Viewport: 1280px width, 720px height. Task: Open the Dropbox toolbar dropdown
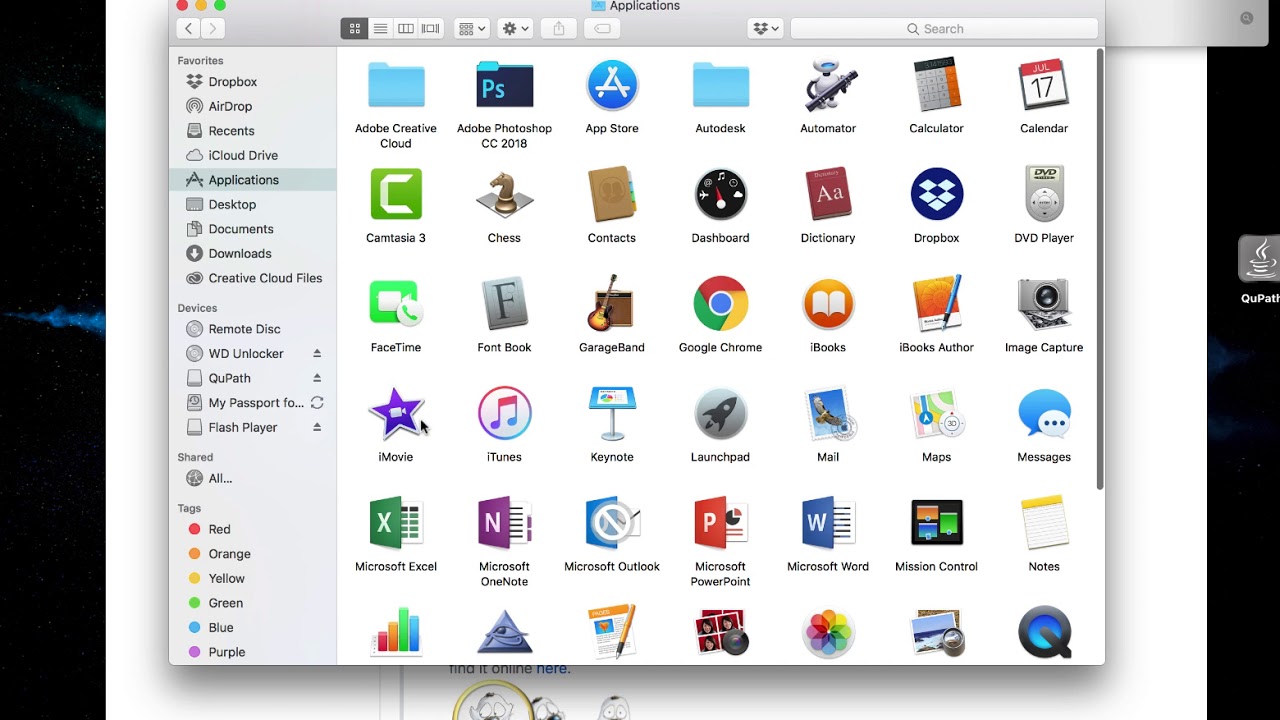pyautogui.click(x=766, y=29)
